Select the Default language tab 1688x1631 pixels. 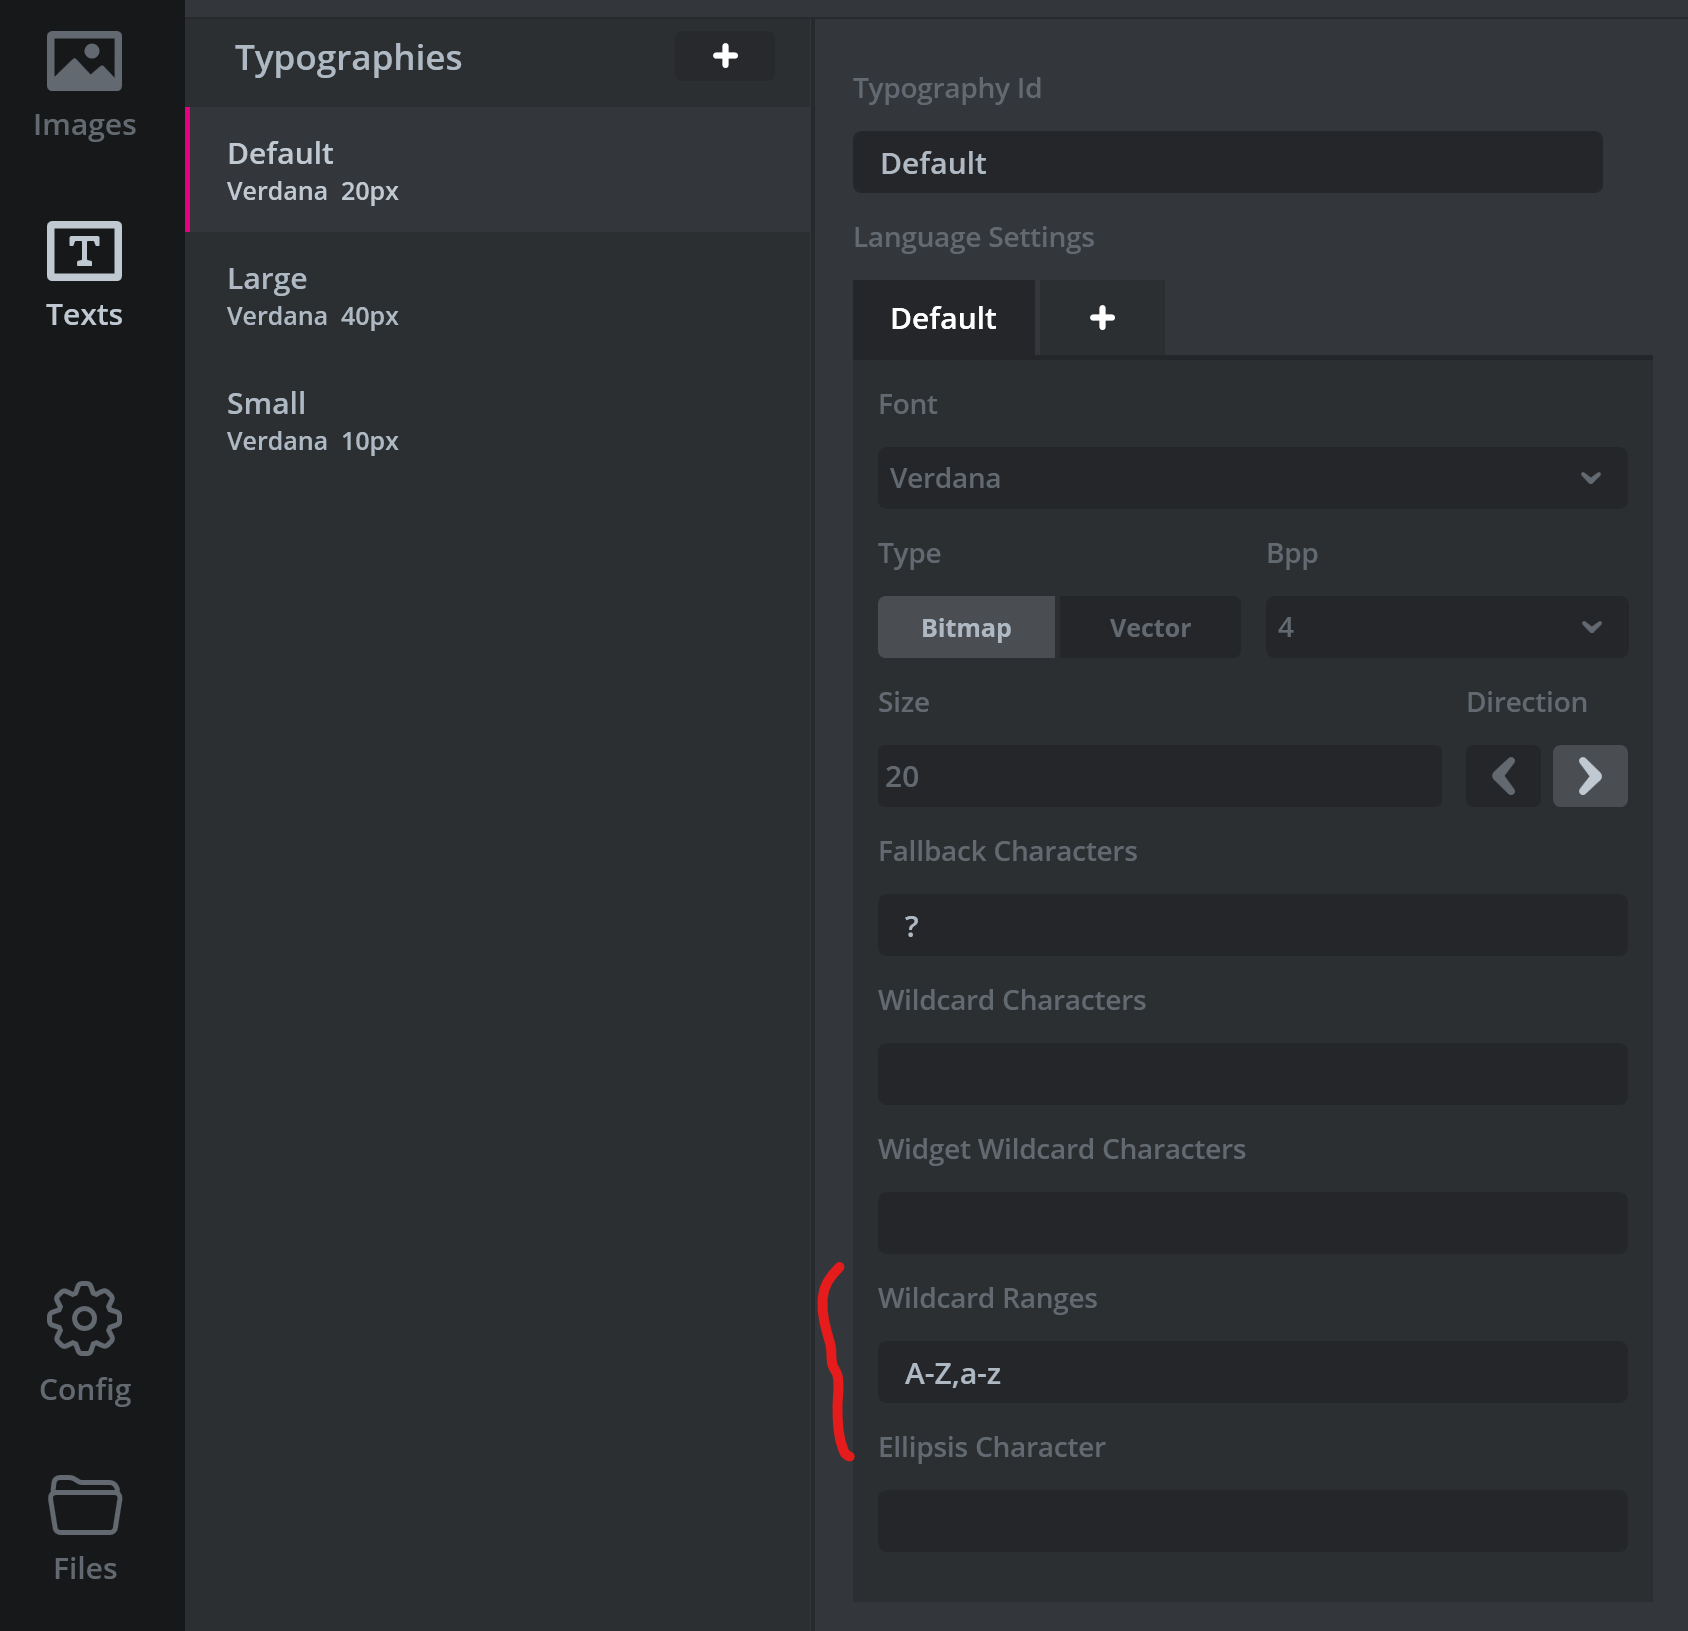942,318
